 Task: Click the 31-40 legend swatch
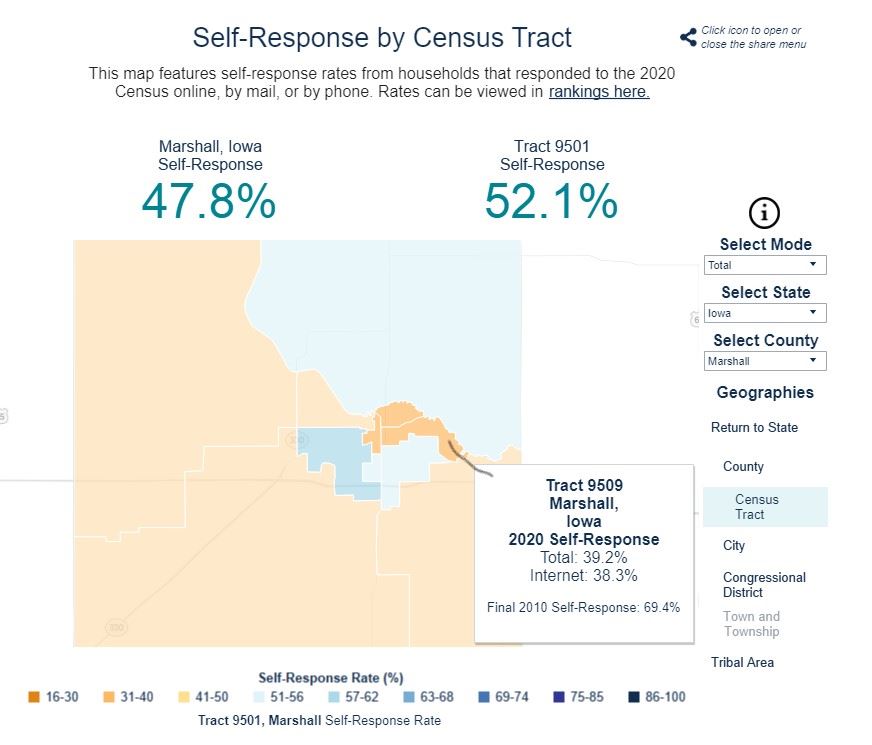point(109,697)
